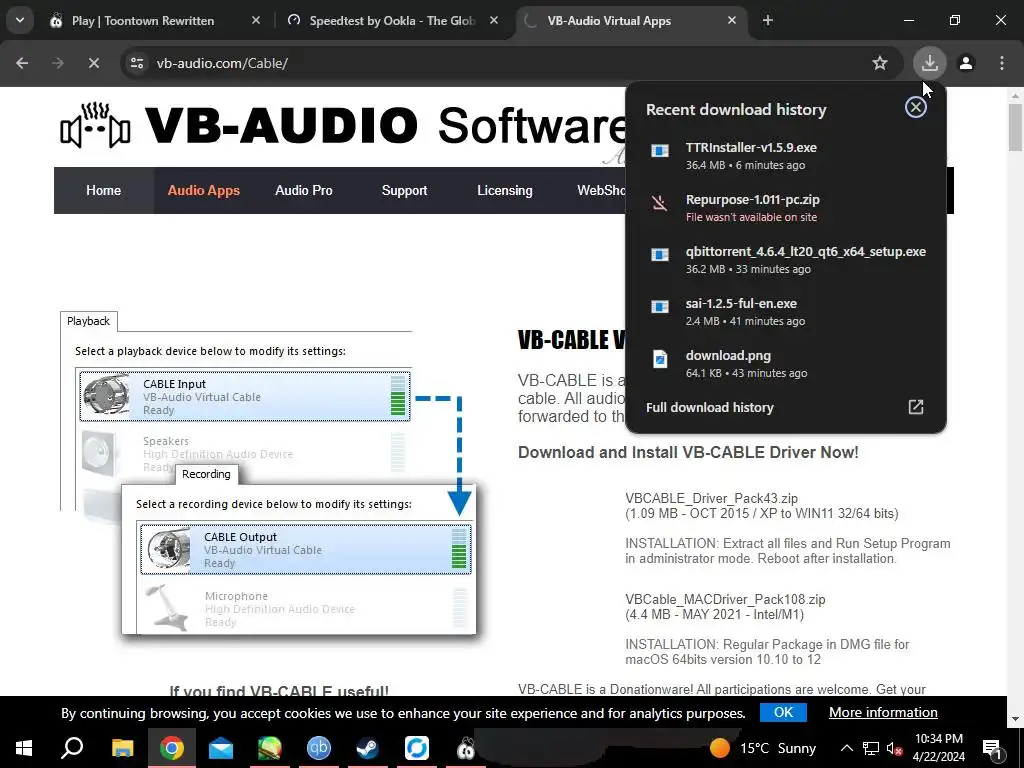This screenshot has height=768, width=1024.
Task: Open sai-1.2.5-ful-en.exe download entry
Action: [x=786, y=312]
